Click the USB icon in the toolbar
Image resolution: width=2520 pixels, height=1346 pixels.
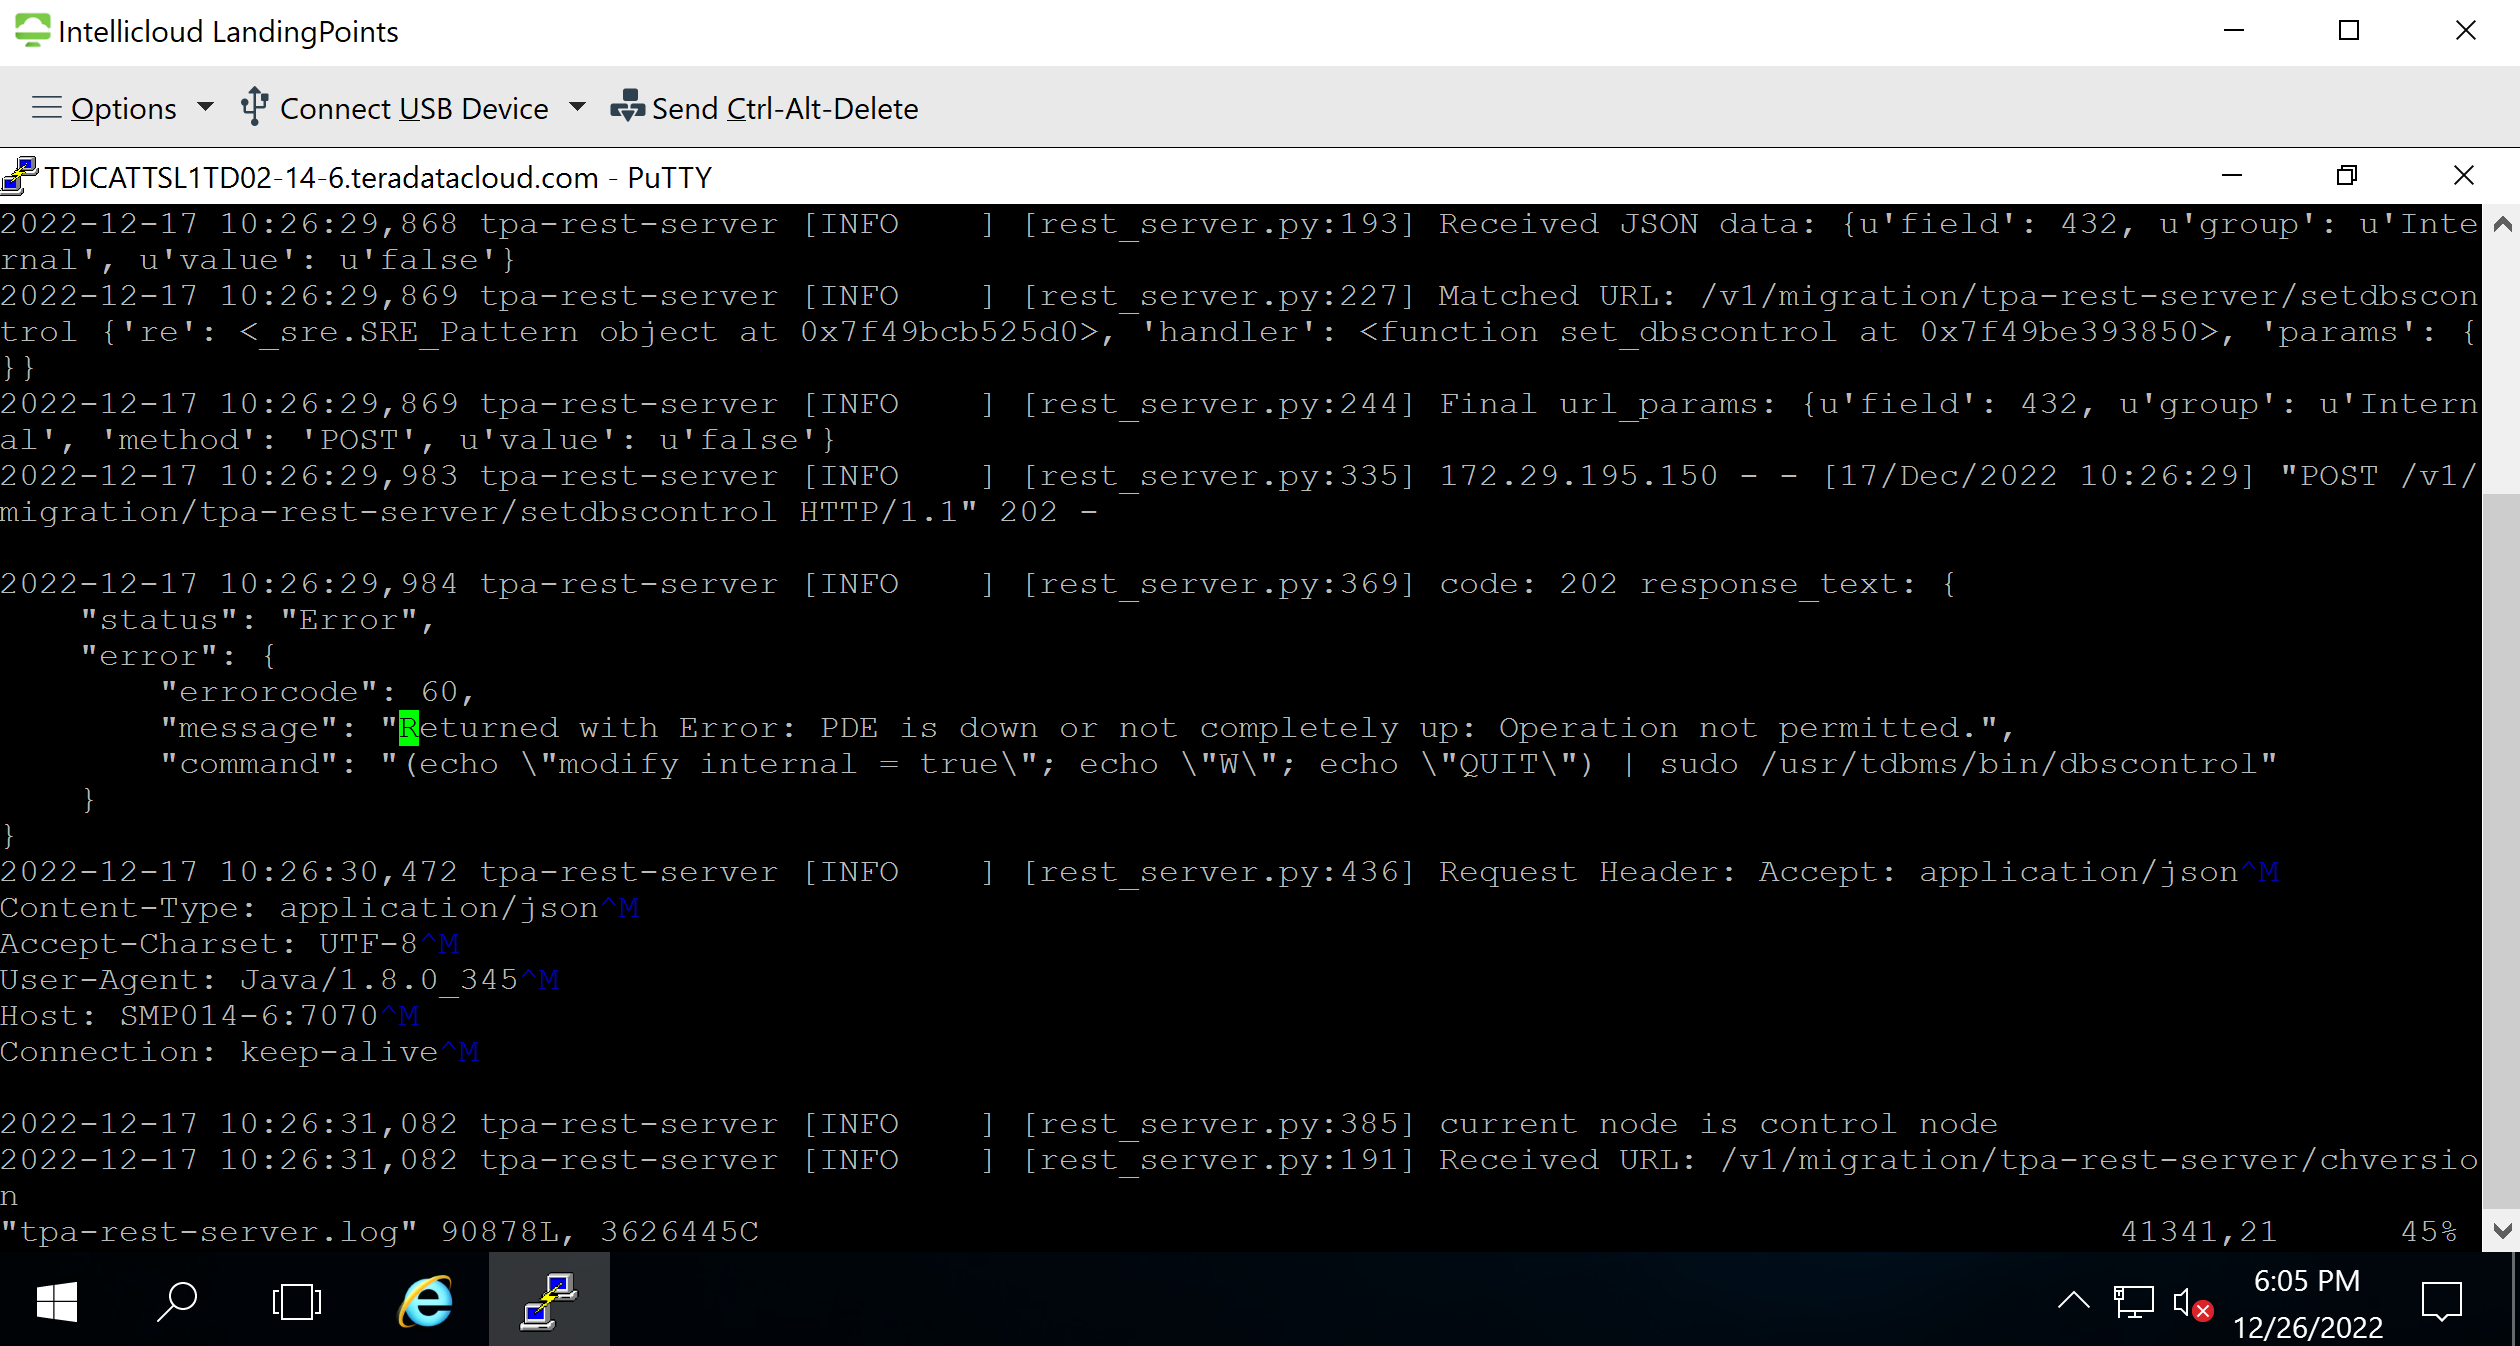pos(255,106)
